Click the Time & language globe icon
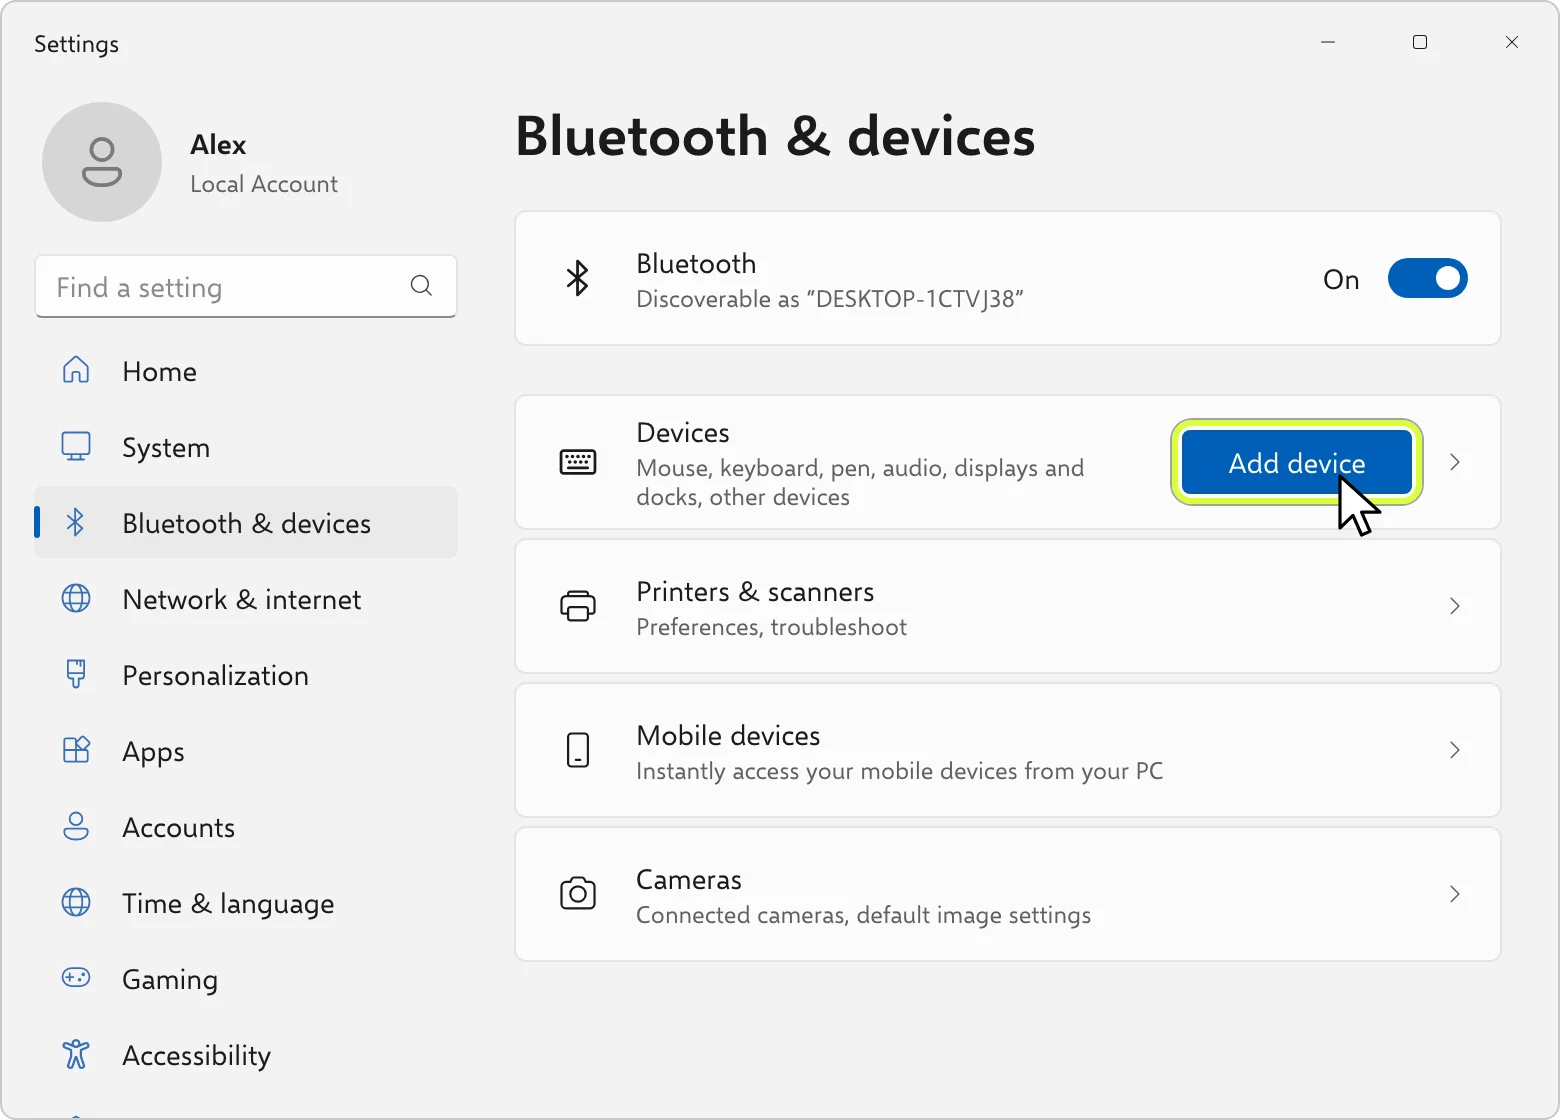1560x1120 pixels. pos(76,902)
